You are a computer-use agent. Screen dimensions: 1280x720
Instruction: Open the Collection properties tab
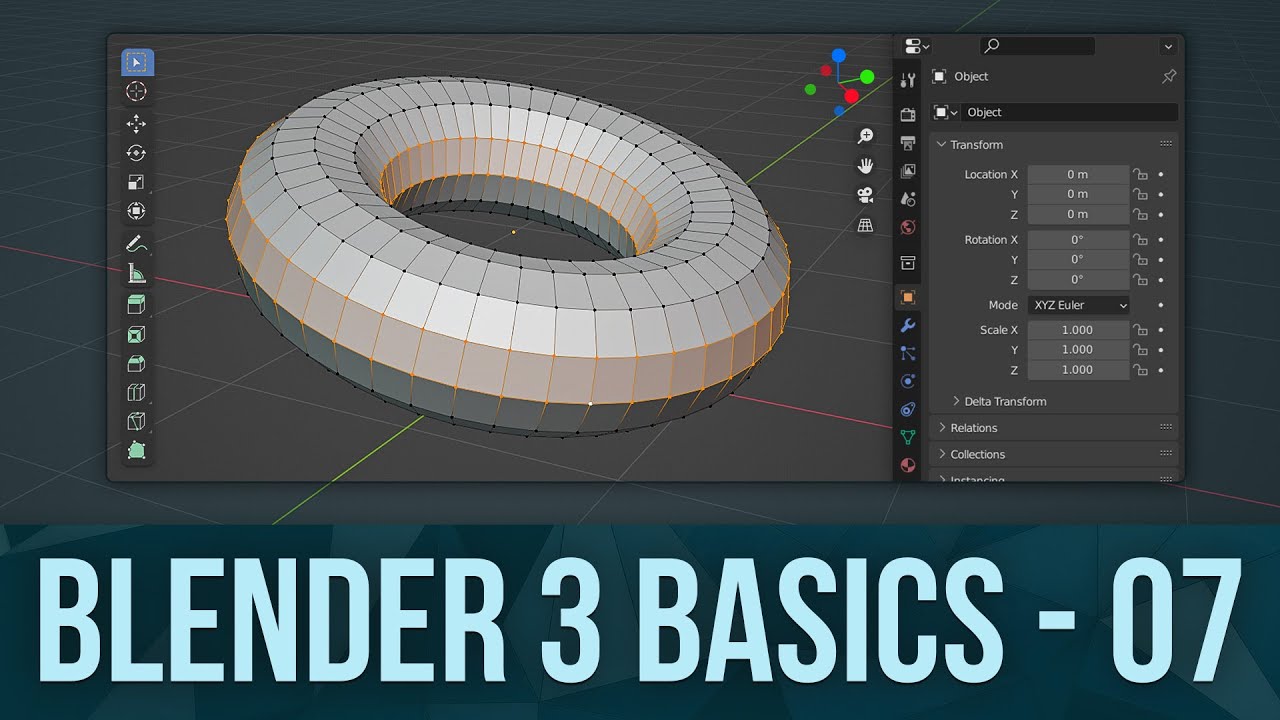pos(908,262)
